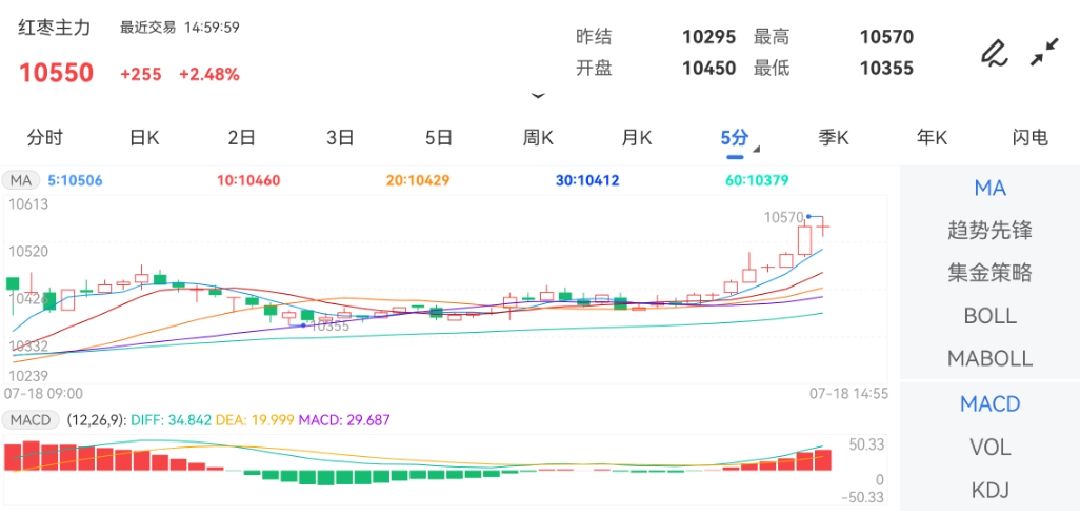Click the current price 10550

point(56,72)
